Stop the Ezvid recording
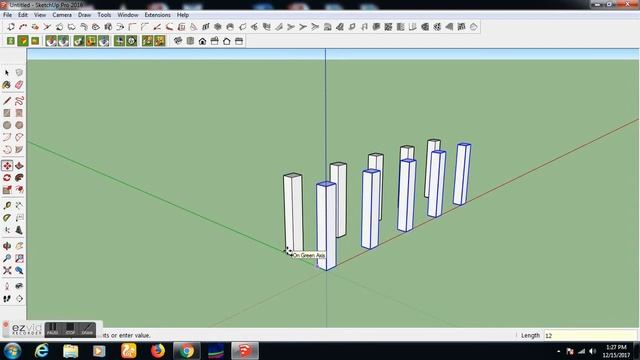 [70, 329]
